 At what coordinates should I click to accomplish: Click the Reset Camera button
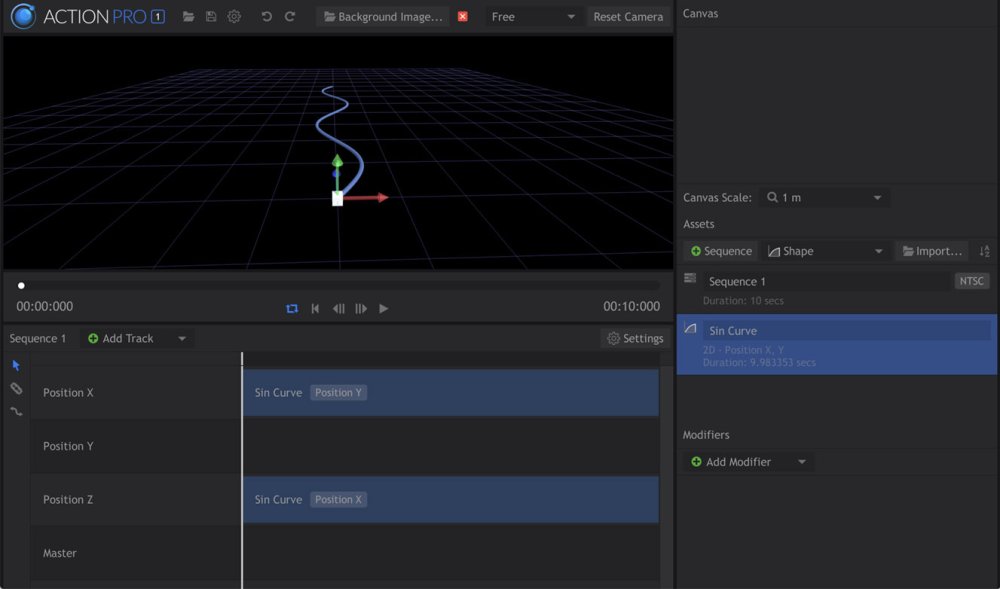(x=628, y=17)
